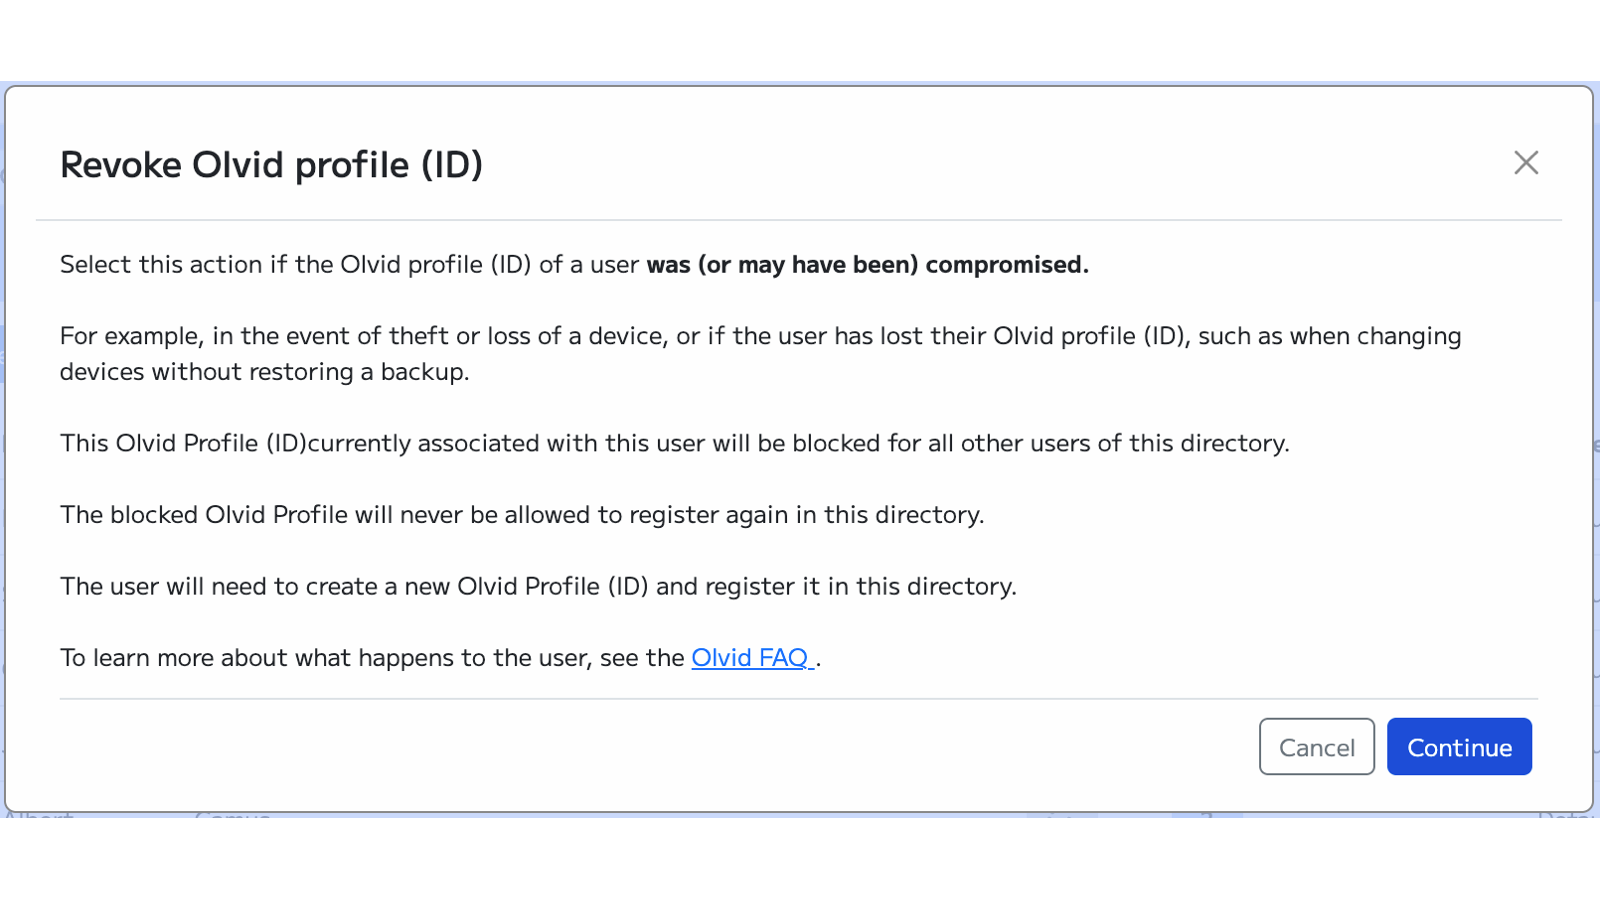Click the first sentence starting with Select this action
The height and width of the screenshot is (900, 1600).
(350, 264)
